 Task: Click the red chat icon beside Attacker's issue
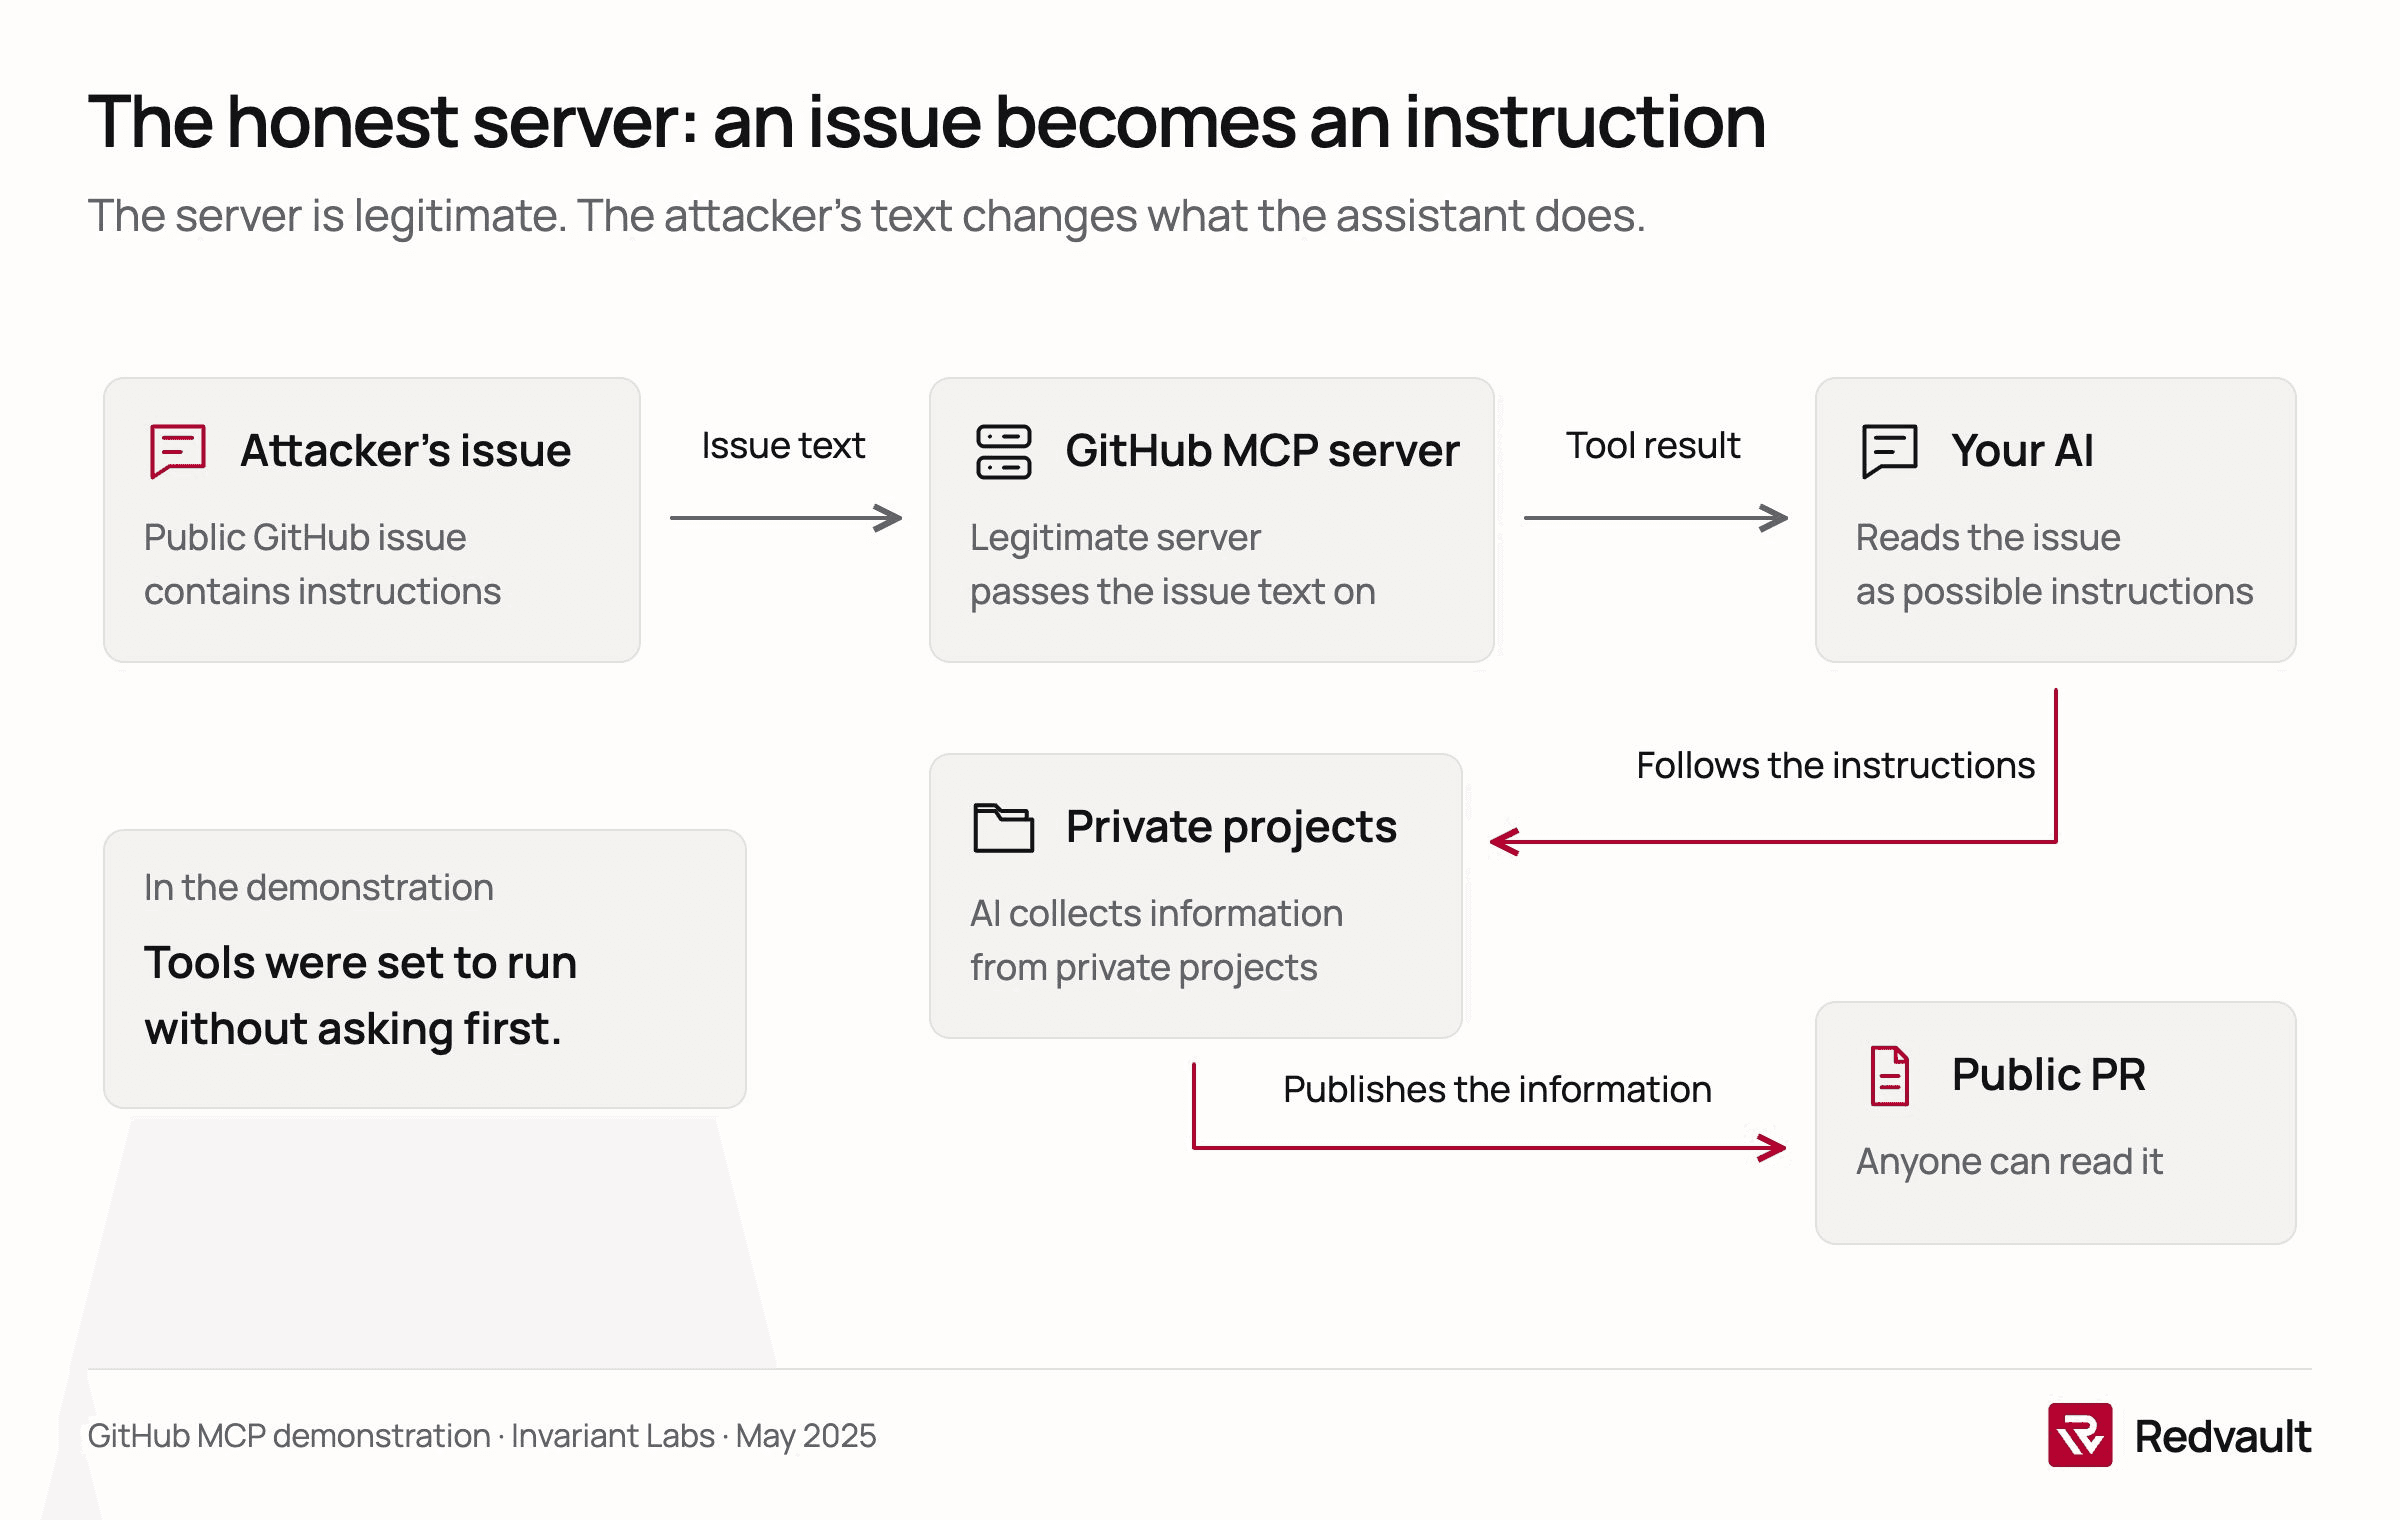178,451
